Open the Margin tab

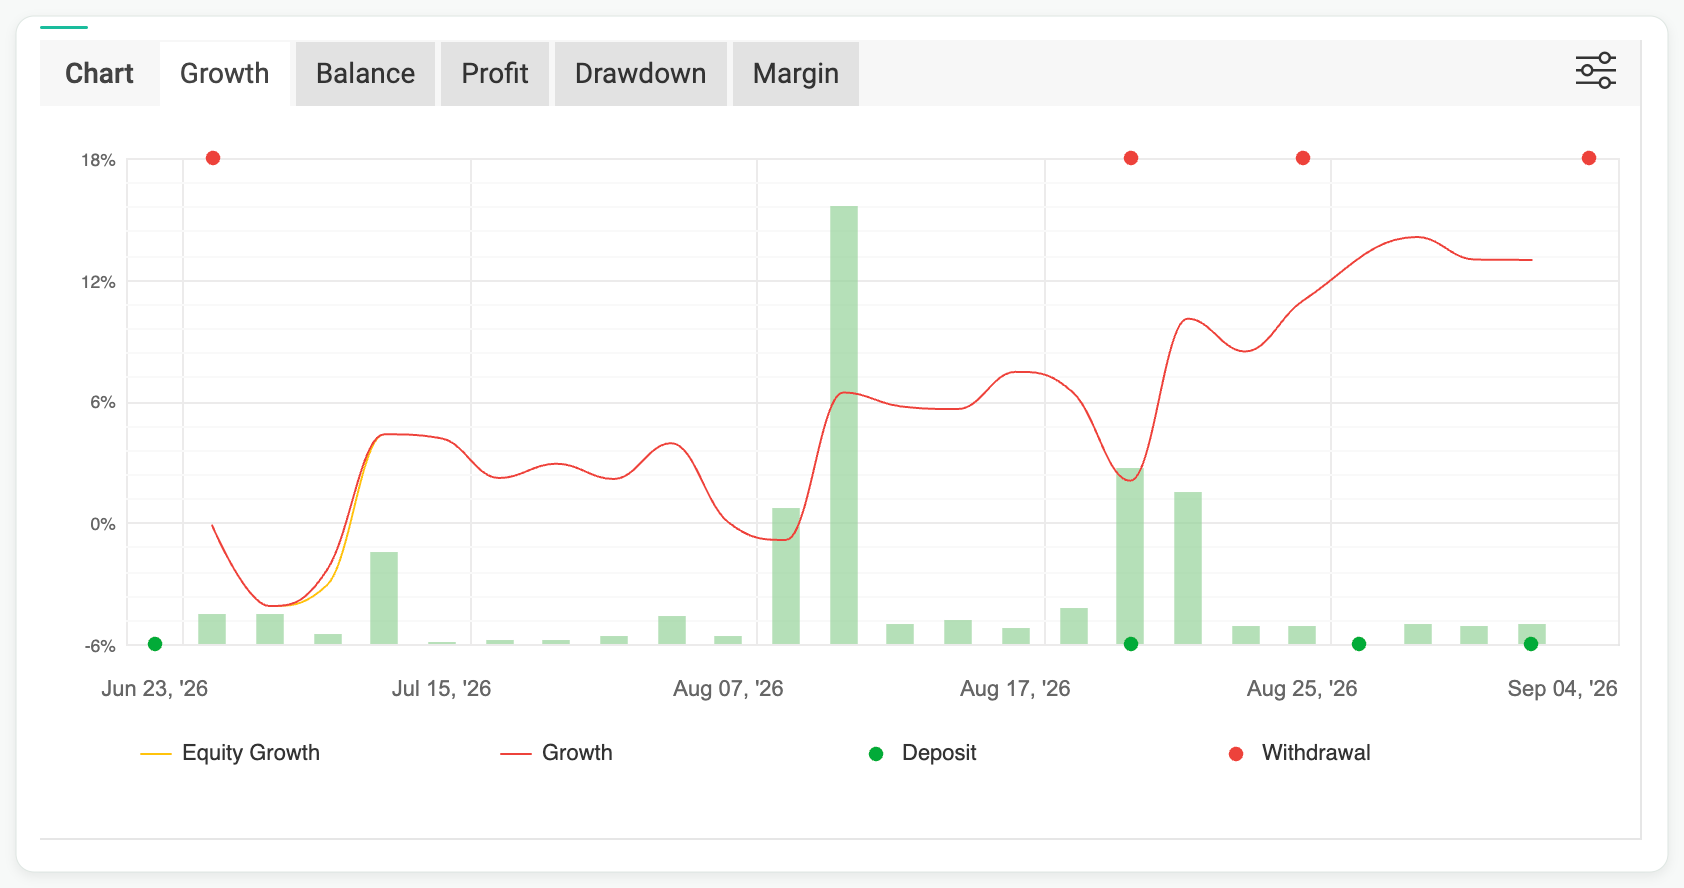(x=796, y=74)
